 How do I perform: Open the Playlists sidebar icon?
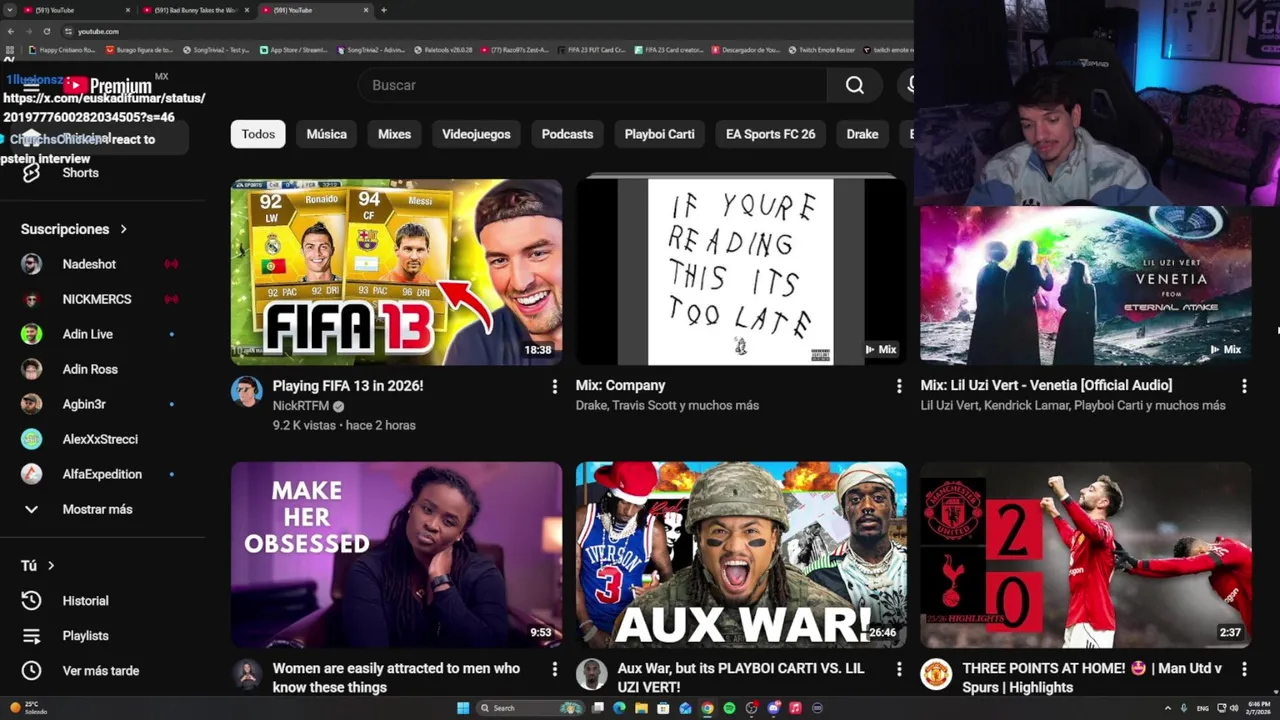click(31, 636)
